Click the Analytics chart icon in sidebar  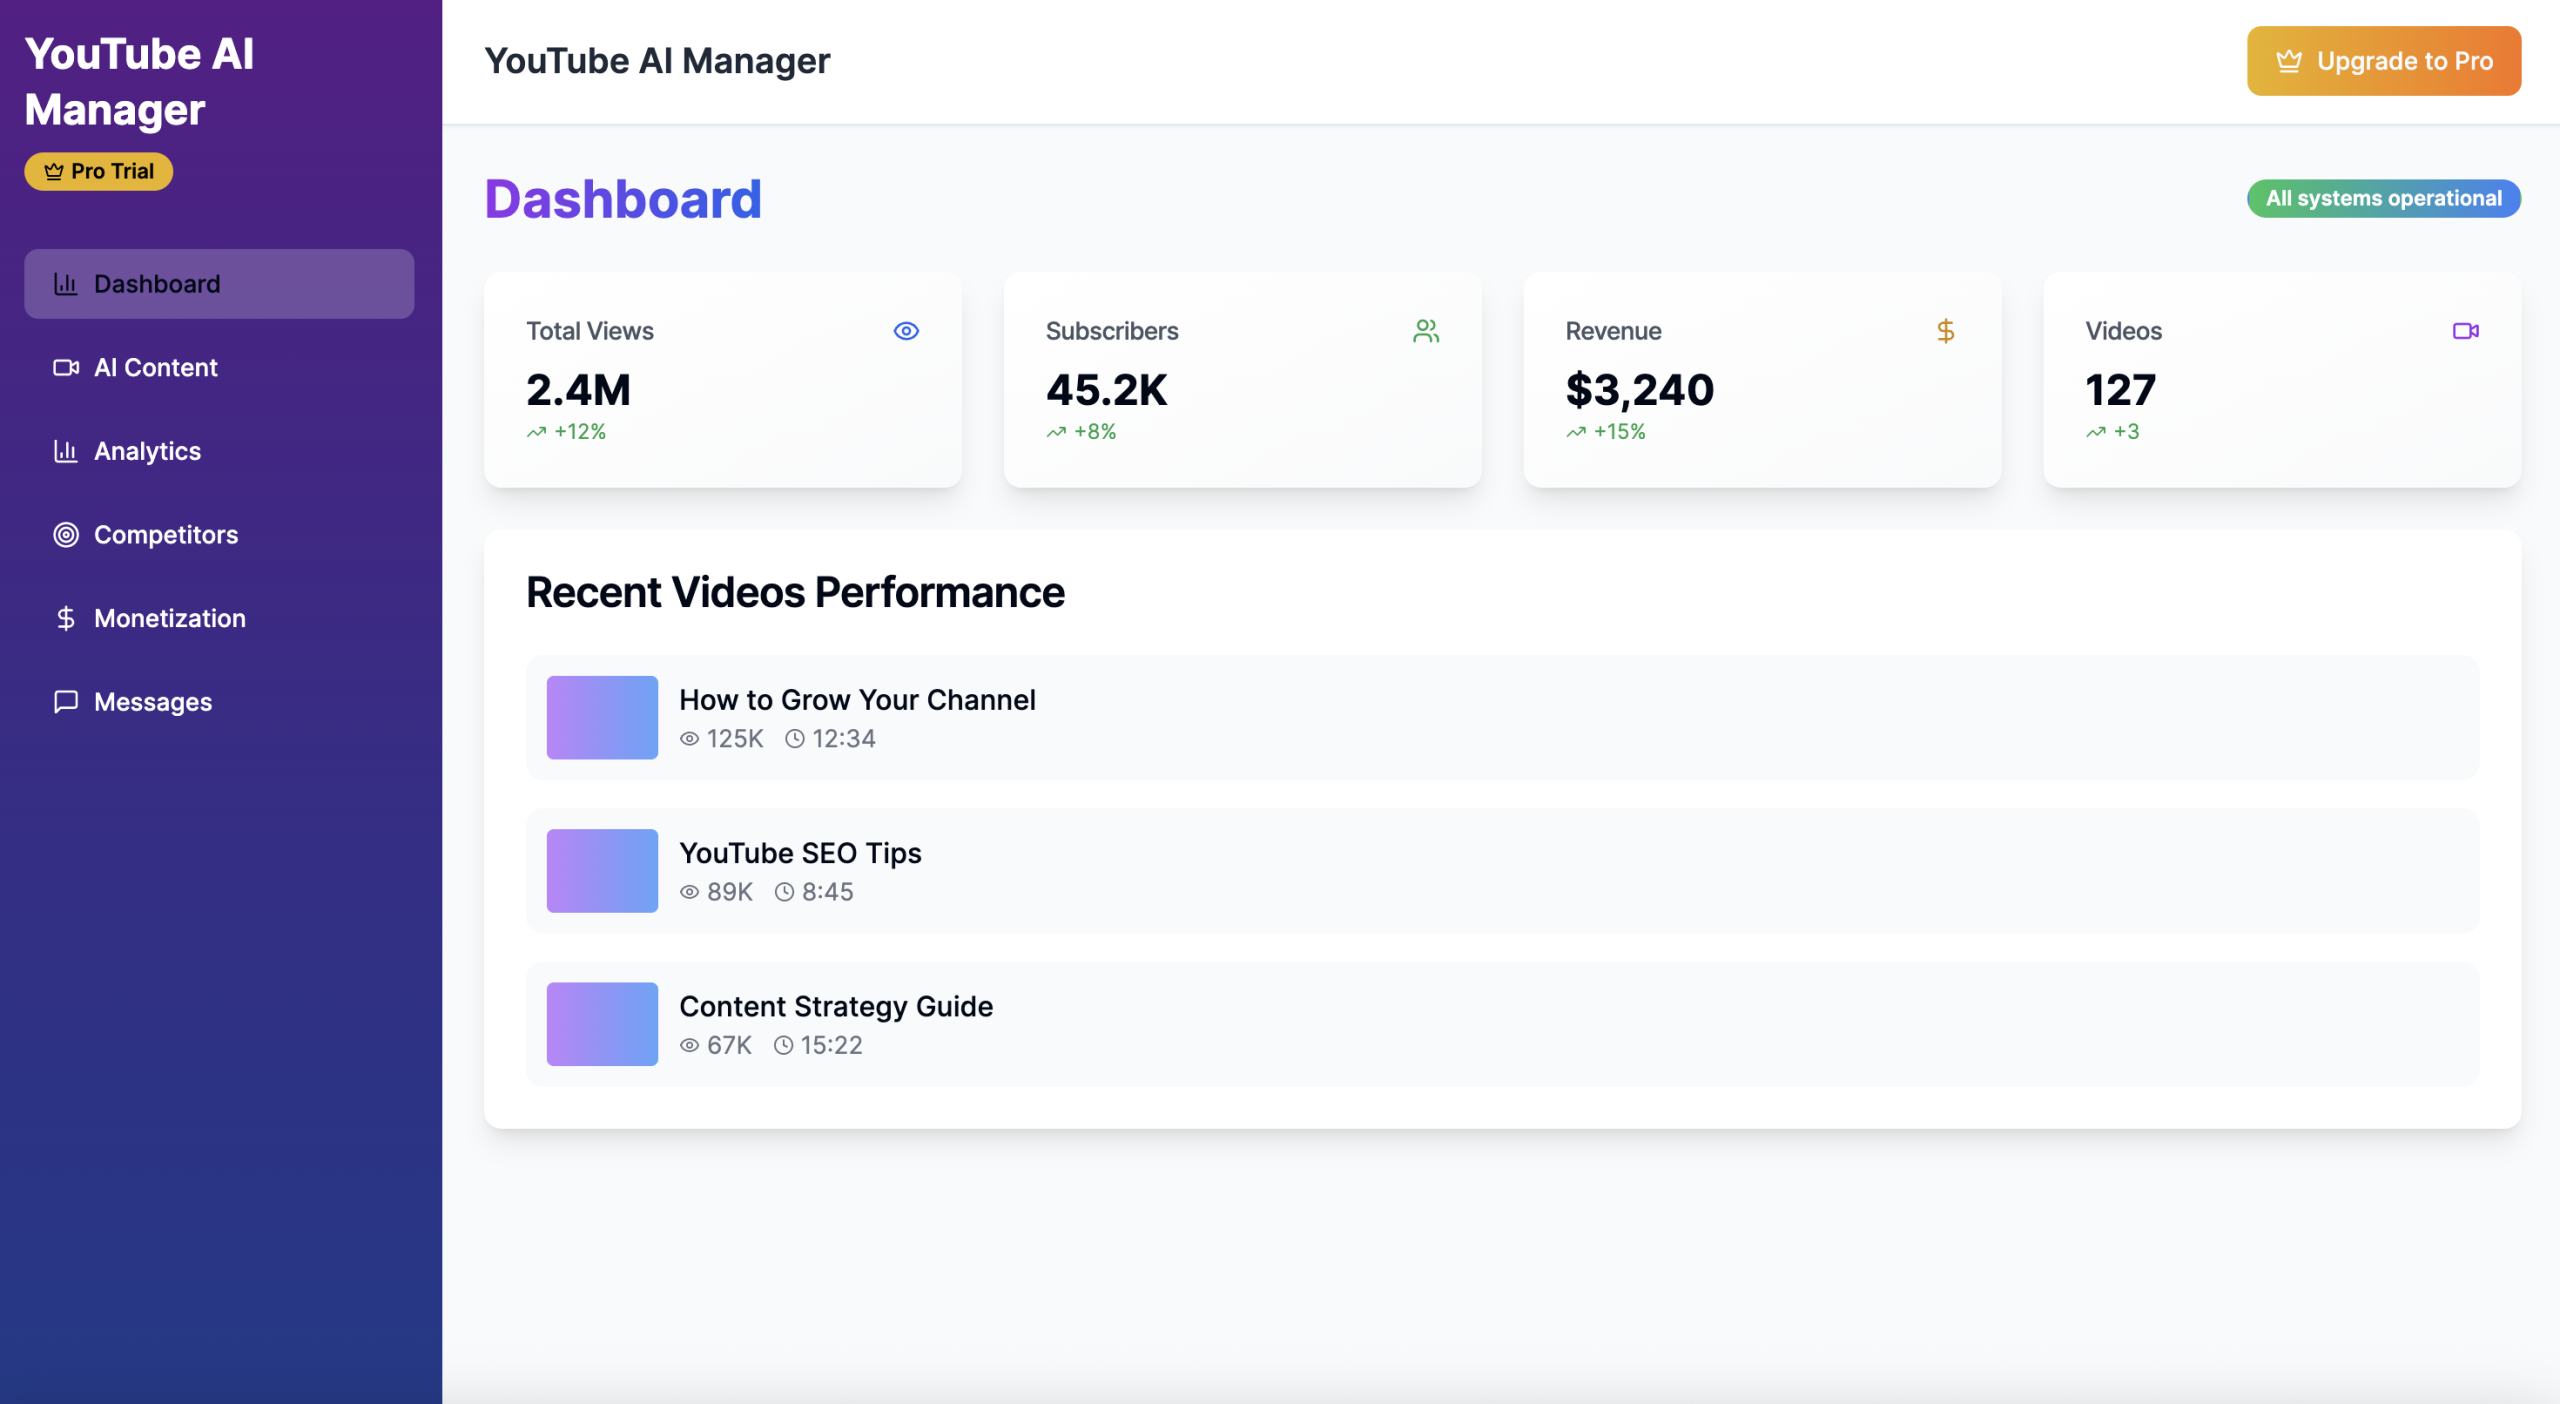point(66,451)
